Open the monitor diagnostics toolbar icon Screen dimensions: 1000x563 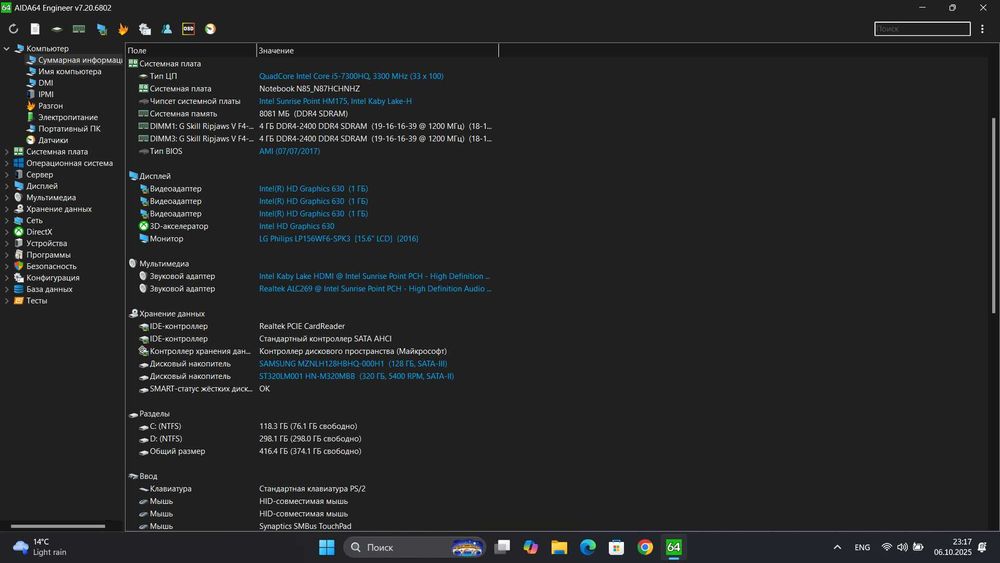tap(101, 29)
